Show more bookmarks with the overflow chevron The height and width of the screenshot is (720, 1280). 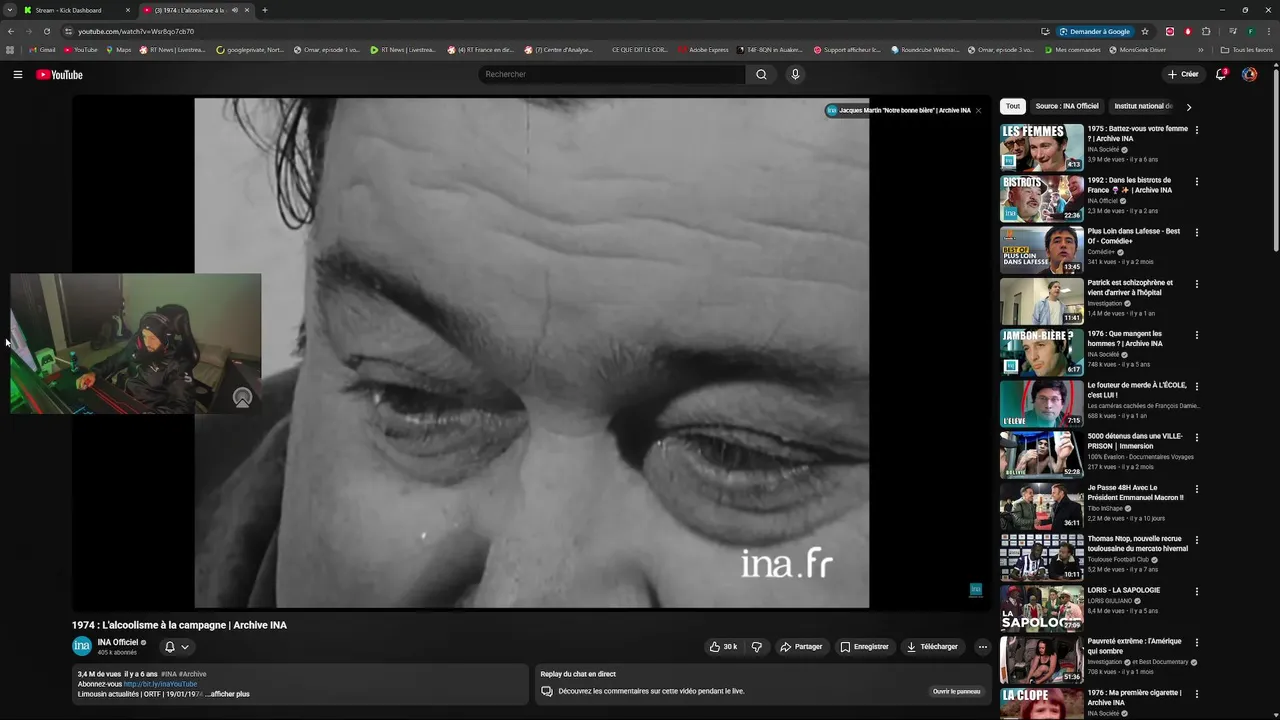pos(1201,49)
